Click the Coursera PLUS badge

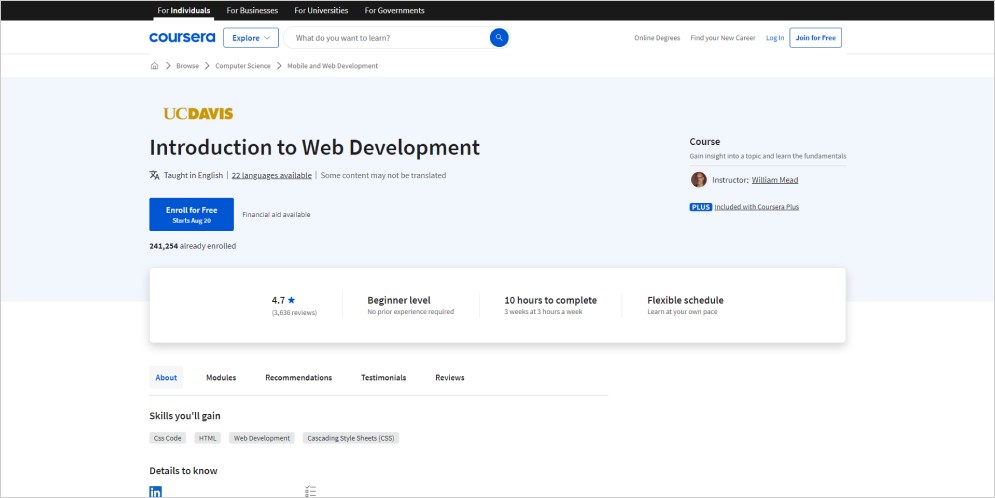[x=701, y=207]
